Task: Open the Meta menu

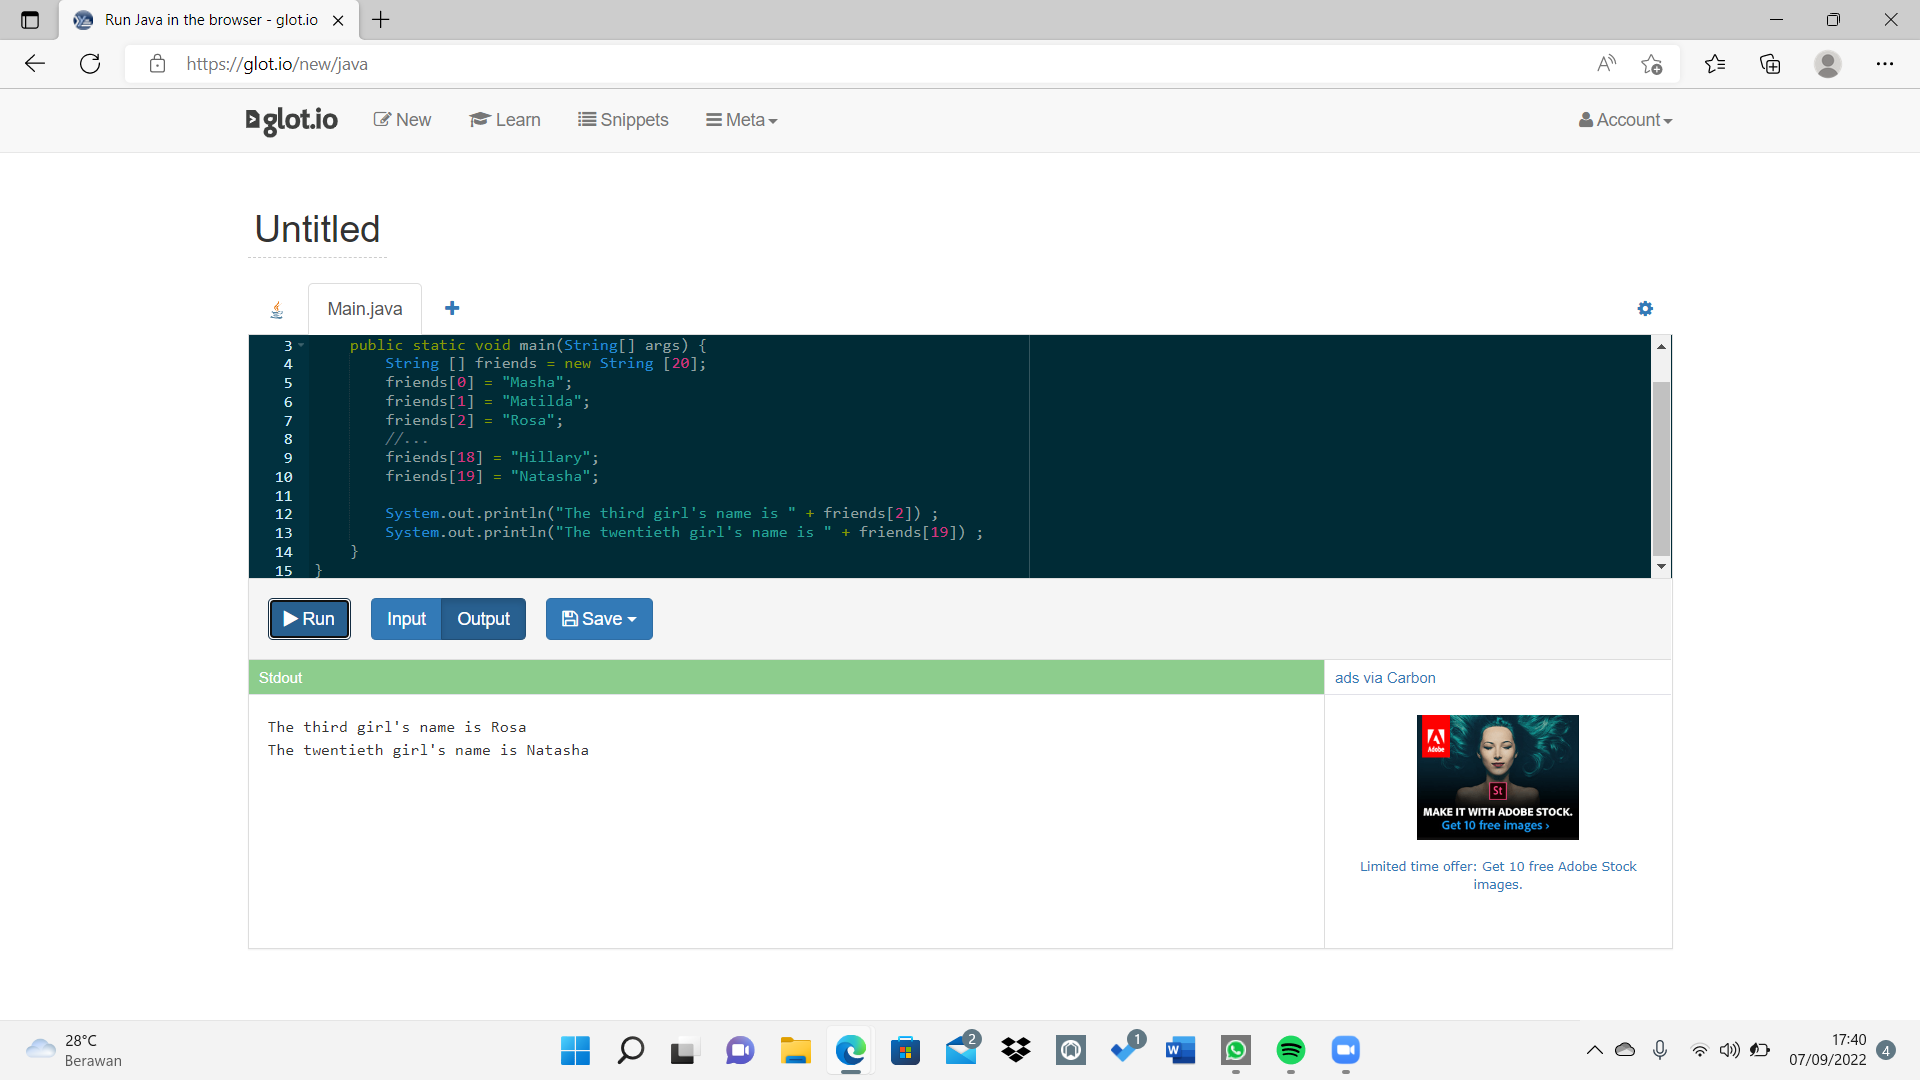Action: point(740,119)
